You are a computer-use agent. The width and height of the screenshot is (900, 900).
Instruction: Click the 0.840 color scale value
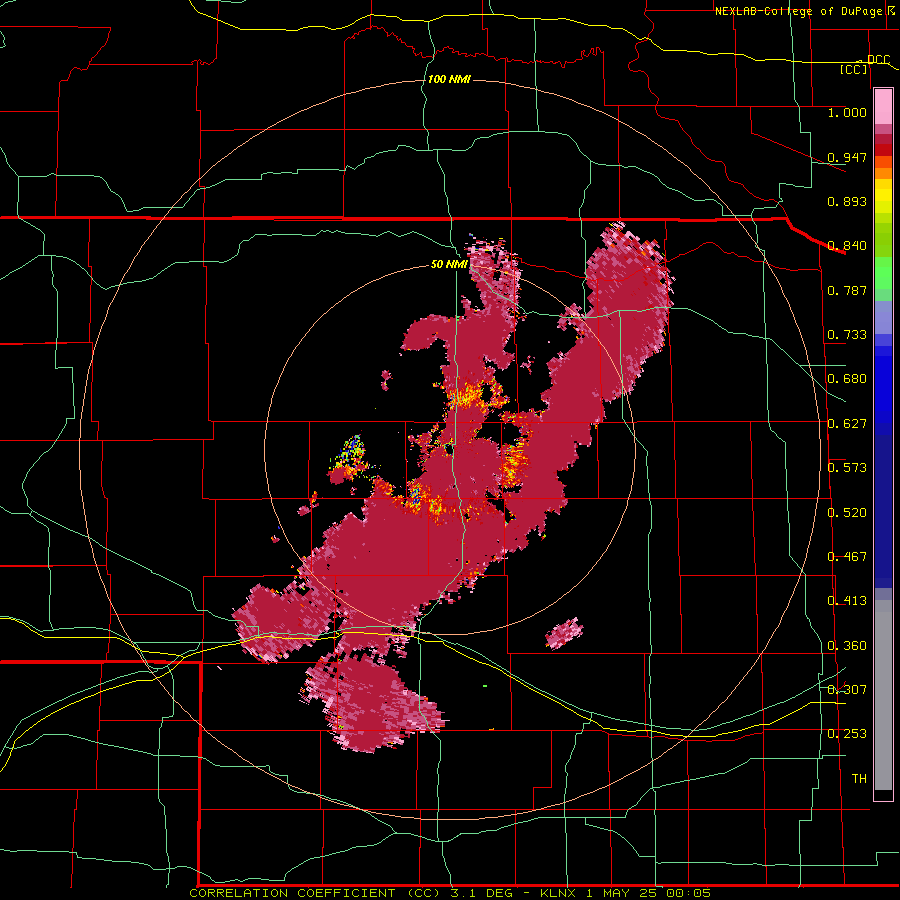pos(847,246)
